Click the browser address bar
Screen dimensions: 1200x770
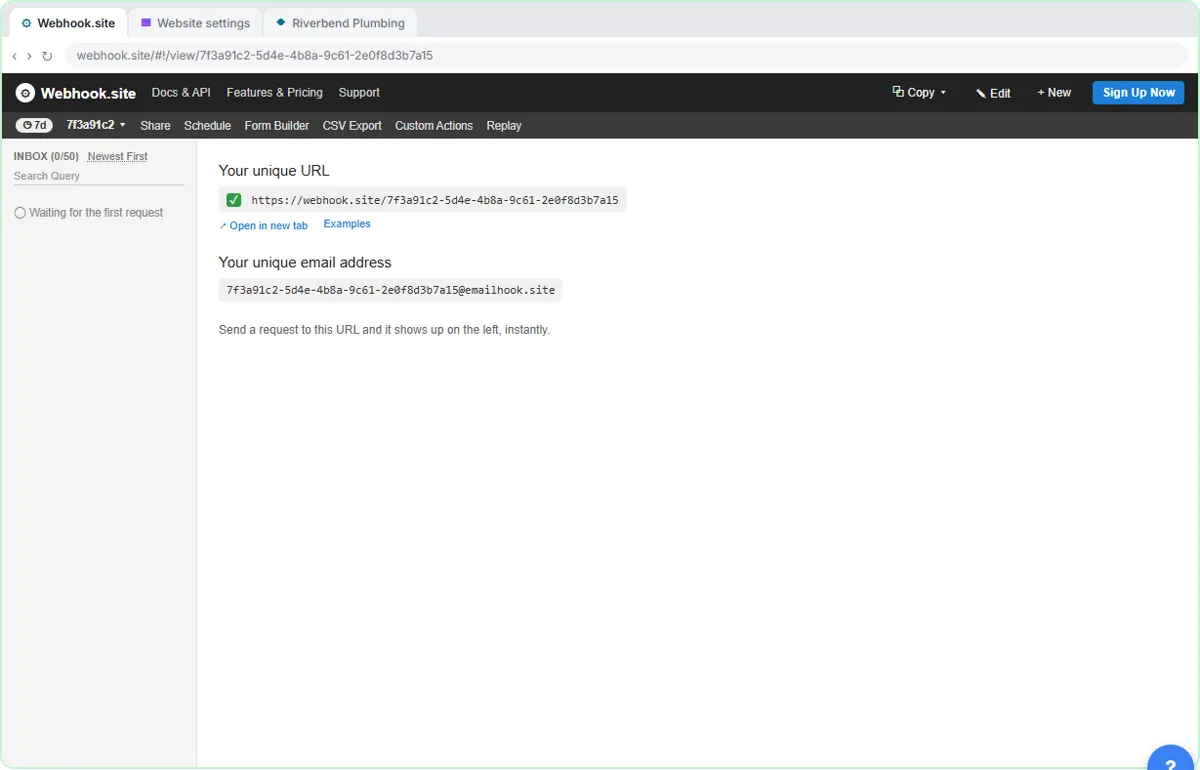coord(626,56)
